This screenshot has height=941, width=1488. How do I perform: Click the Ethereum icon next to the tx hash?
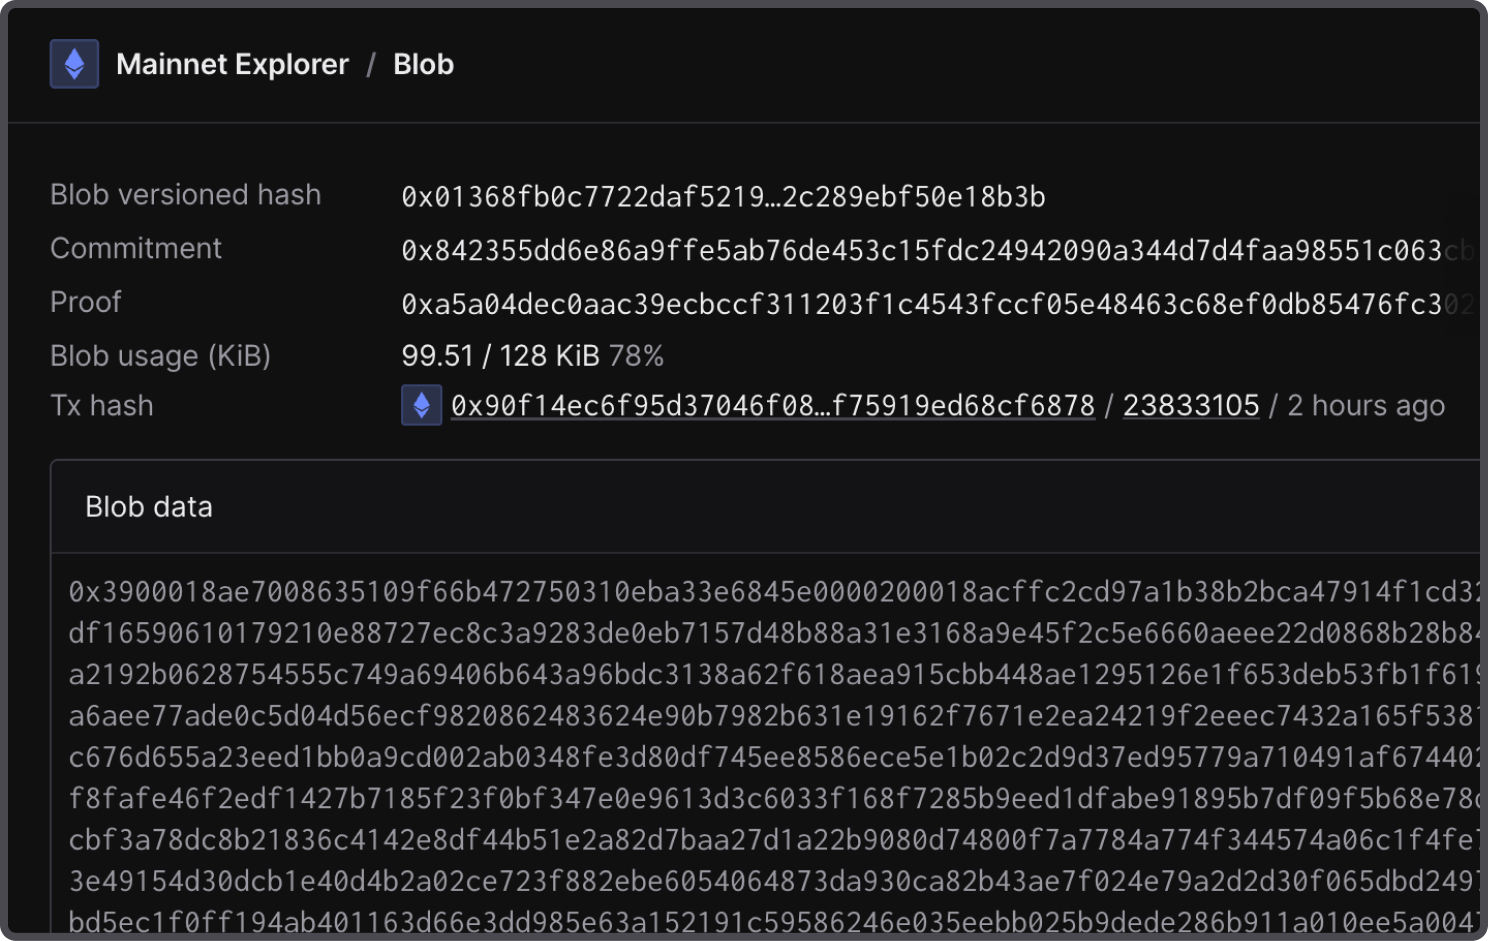click(421, 405)
